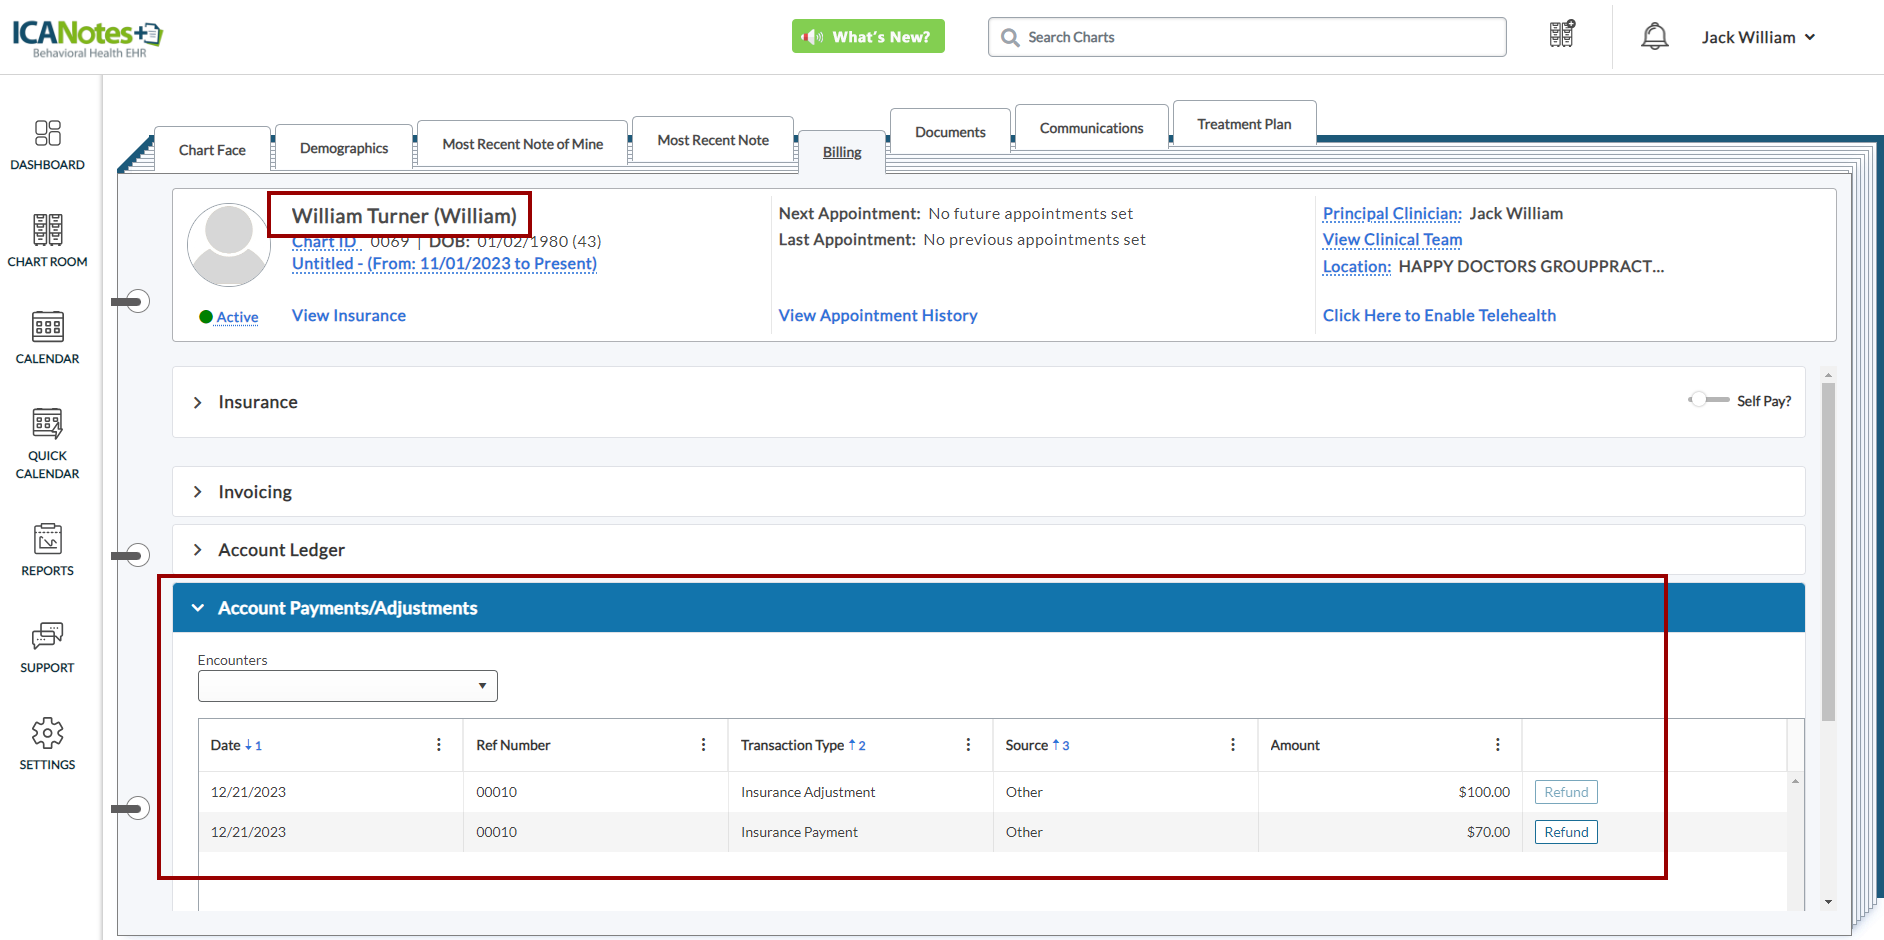Click the billing panel vertical scrollbar
This screenshot has height=940, width=1884.
[1828, 550]
